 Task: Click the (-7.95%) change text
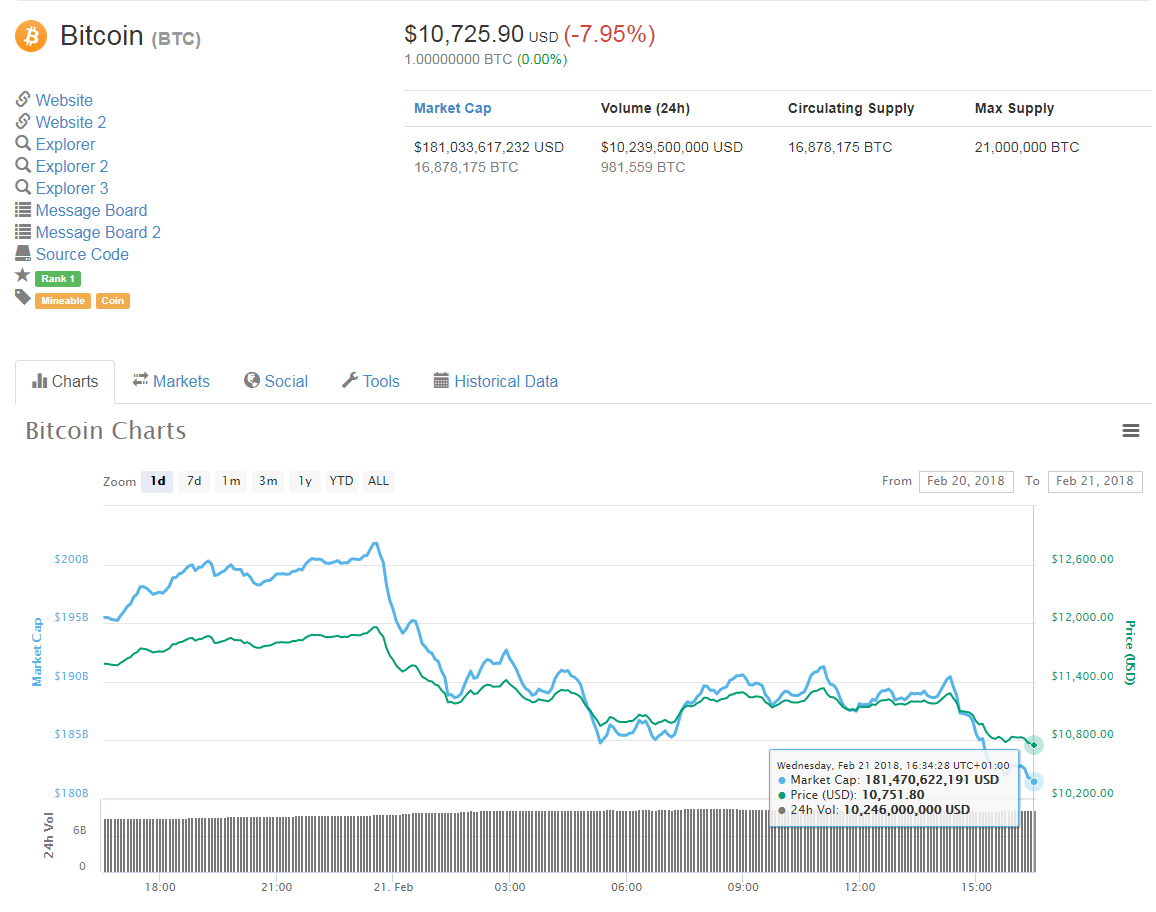click(610, 34)
